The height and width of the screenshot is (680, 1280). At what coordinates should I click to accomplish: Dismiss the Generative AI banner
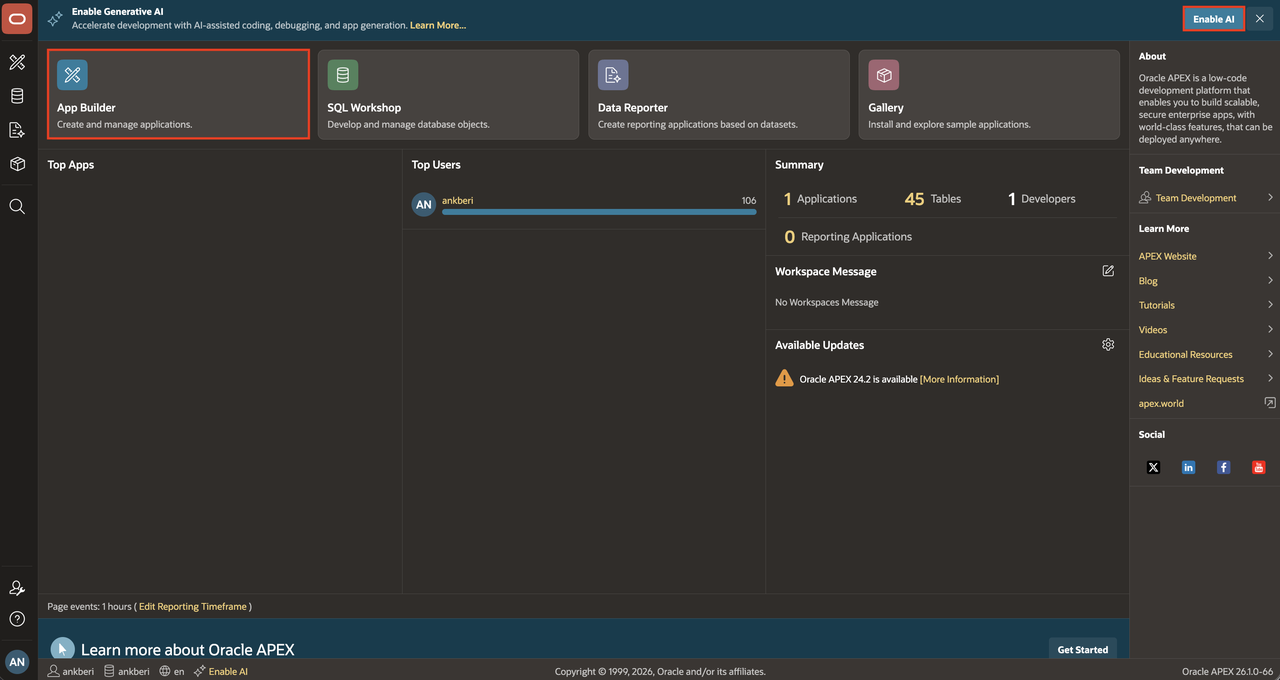pyautogui.click(x=1260, y=19)
